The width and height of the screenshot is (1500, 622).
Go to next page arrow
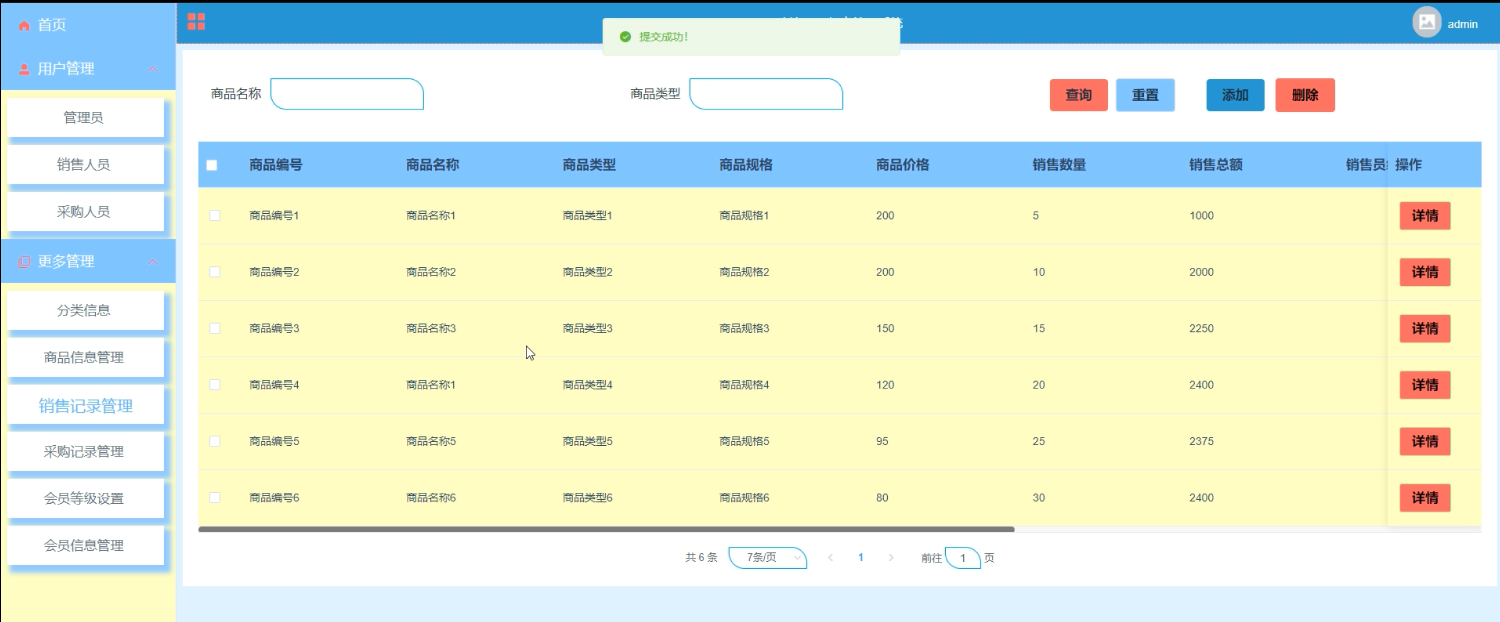point(891,558)
